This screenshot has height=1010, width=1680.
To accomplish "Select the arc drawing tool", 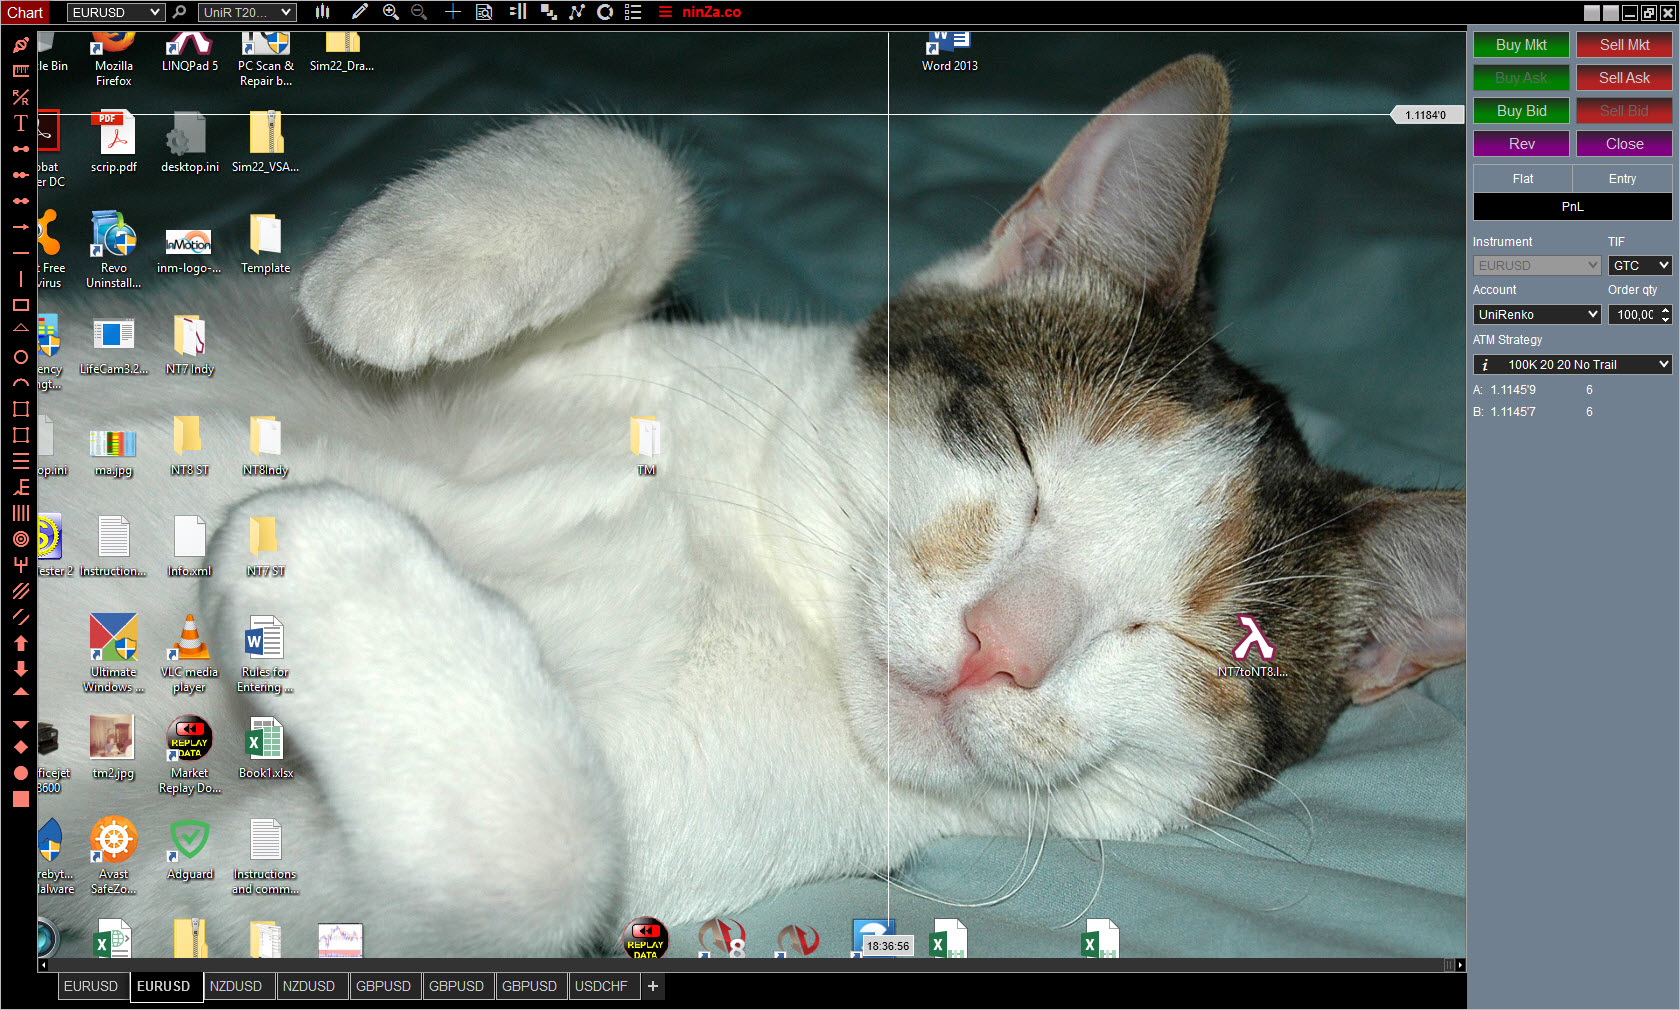I will [x=20, y=383].
